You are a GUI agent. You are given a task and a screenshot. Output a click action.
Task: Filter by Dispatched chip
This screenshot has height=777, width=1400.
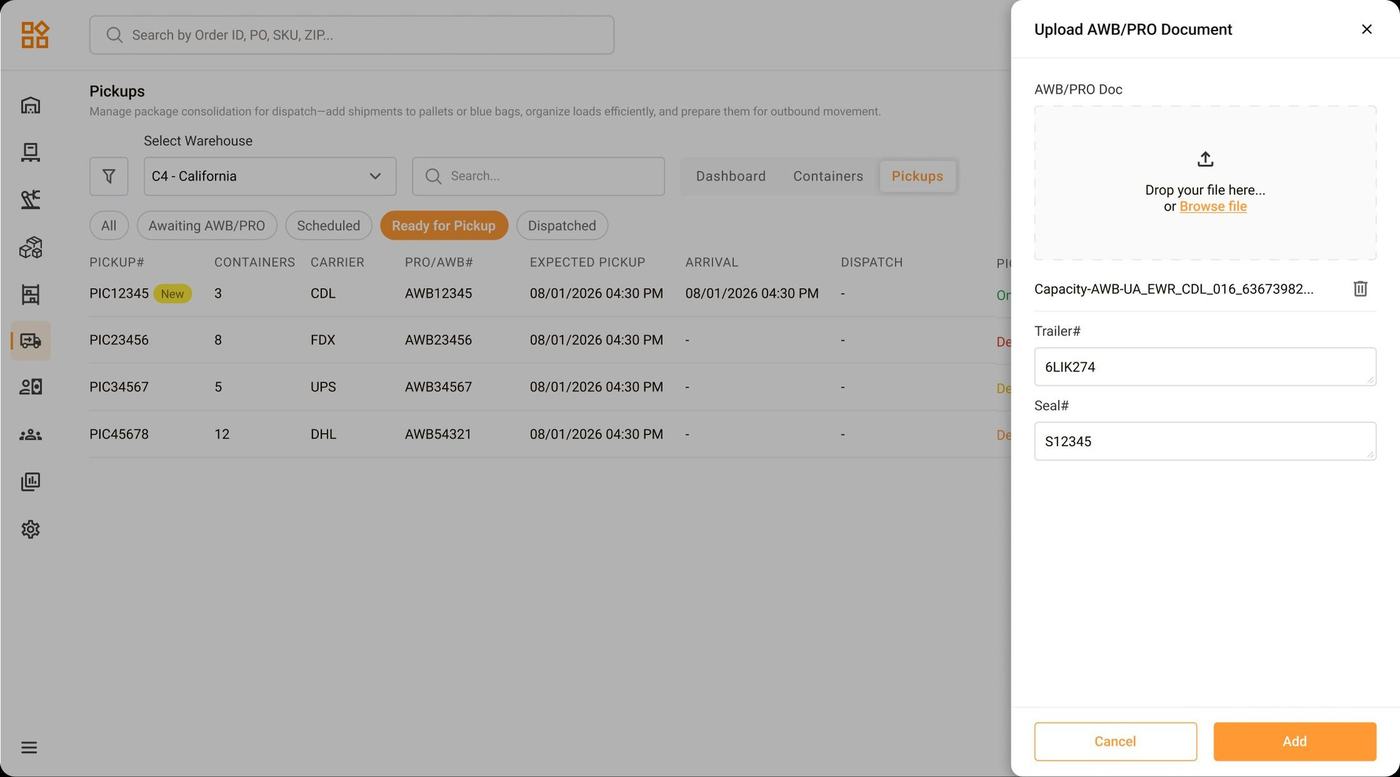tap(562, 226)
